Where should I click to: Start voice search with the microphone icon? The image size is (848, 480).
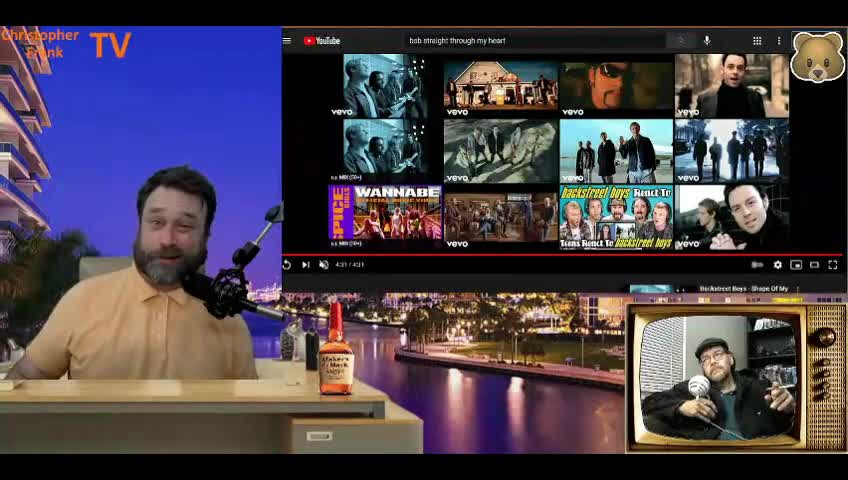click(707, 41)
